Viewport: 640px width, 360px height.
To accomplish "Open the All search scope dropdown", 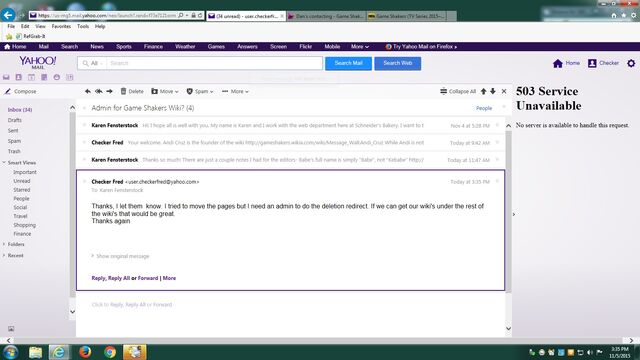I will click(x=93, y=63).
